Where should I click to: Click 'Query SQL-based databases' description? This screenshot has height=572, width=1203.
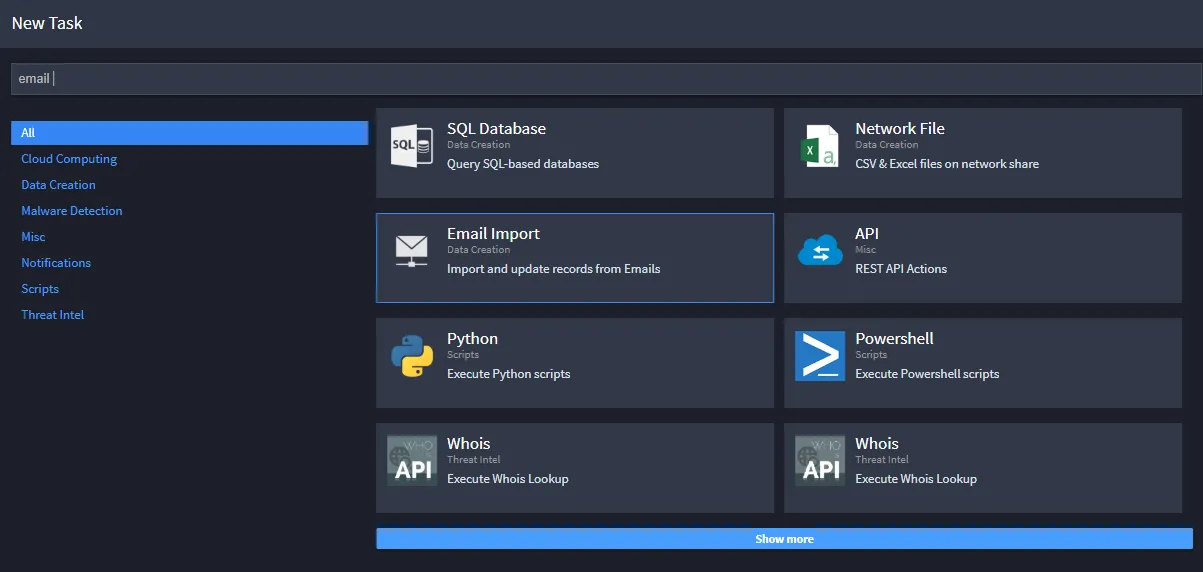(523, 164)
